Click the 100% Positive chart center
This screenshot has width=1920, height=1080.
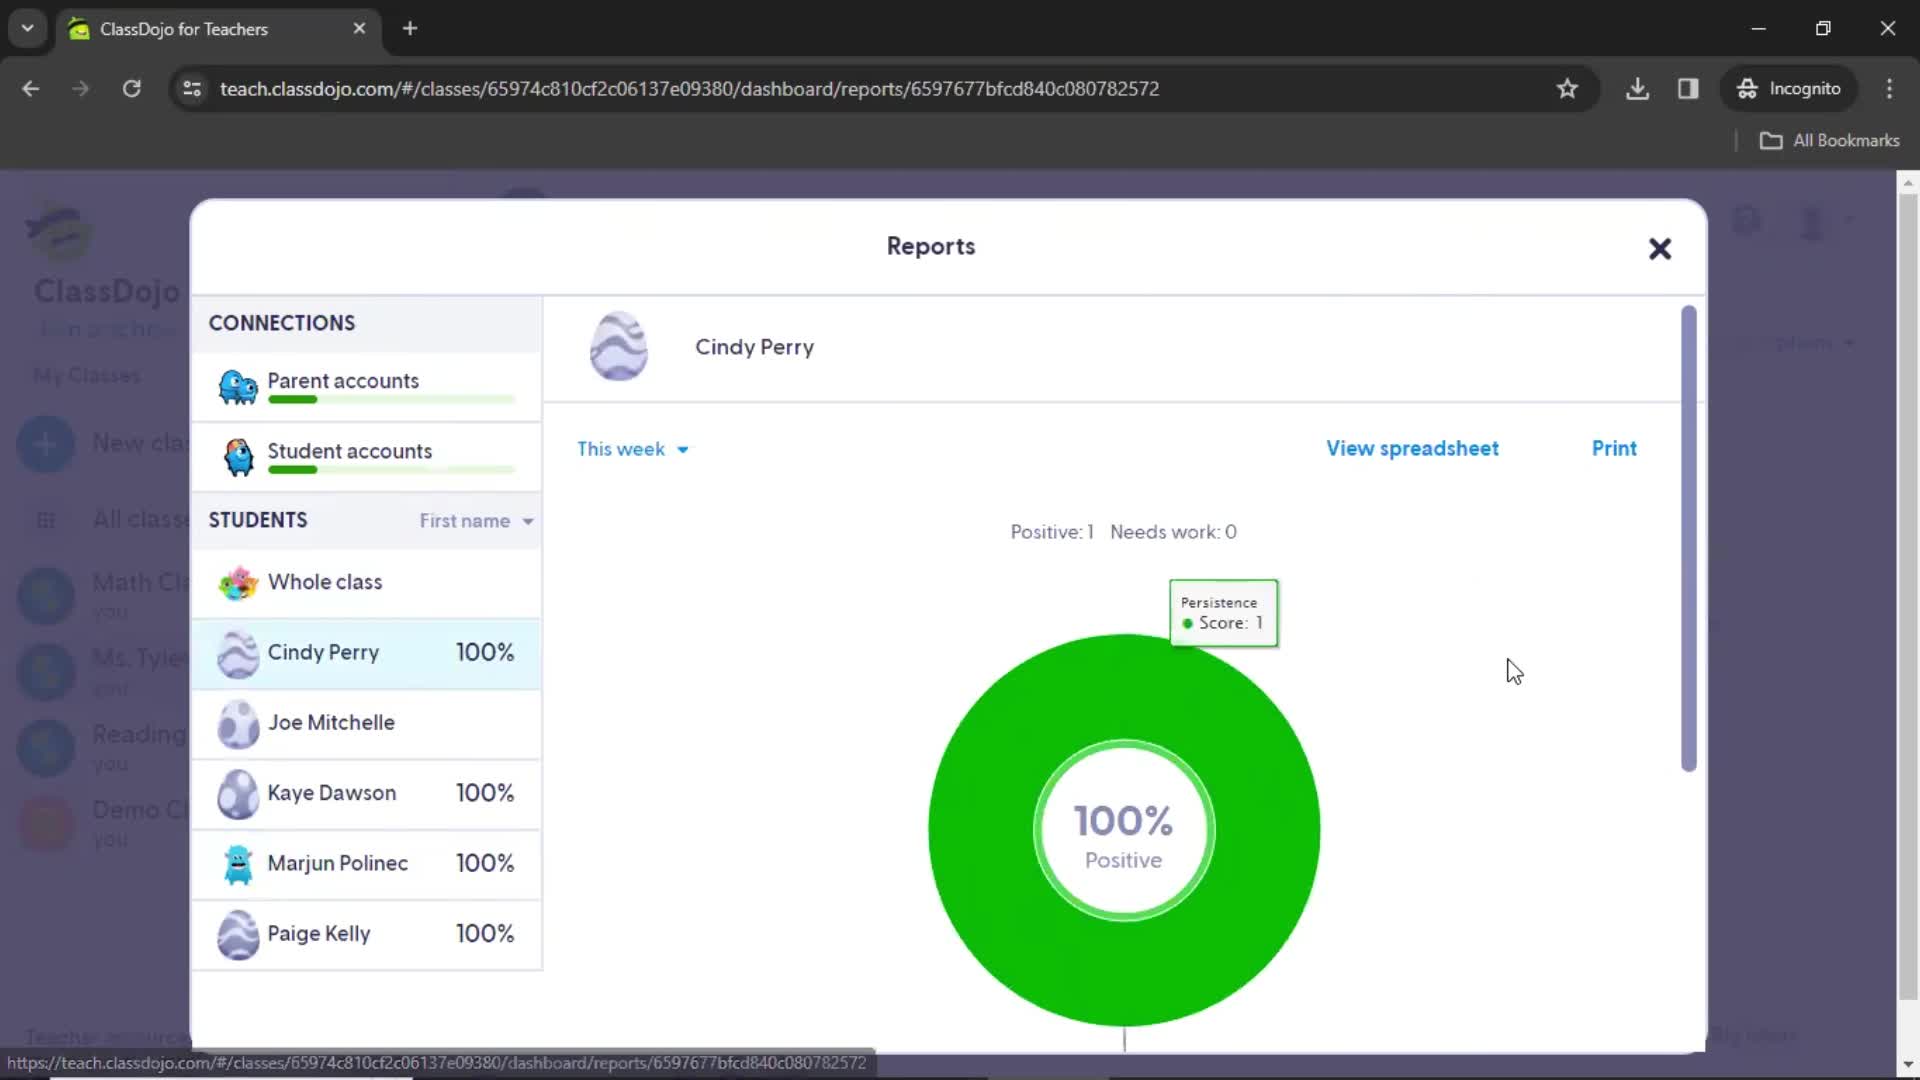[1124, 832]
